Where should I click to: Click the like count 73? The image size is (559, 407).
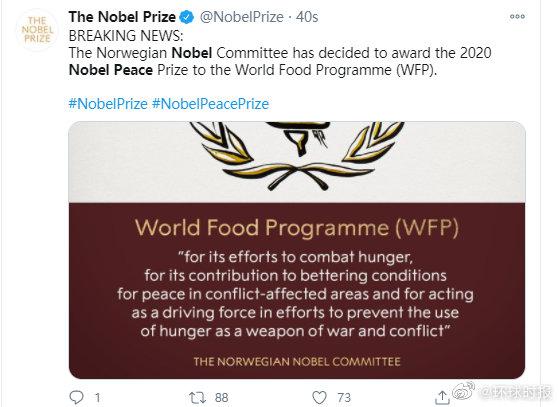pyautogui.click(x=344, y=397)
